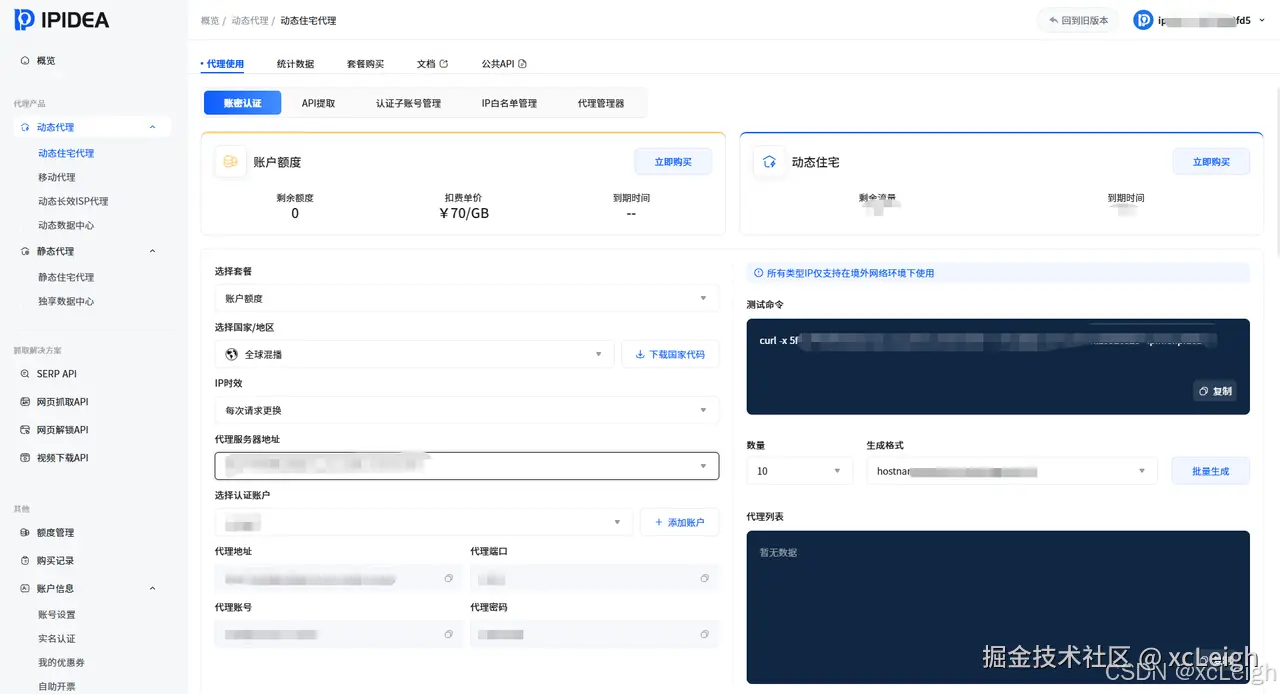Switch to the 统计数据 tab
The height and width of the screenshot is (694, 1280).
294,63
